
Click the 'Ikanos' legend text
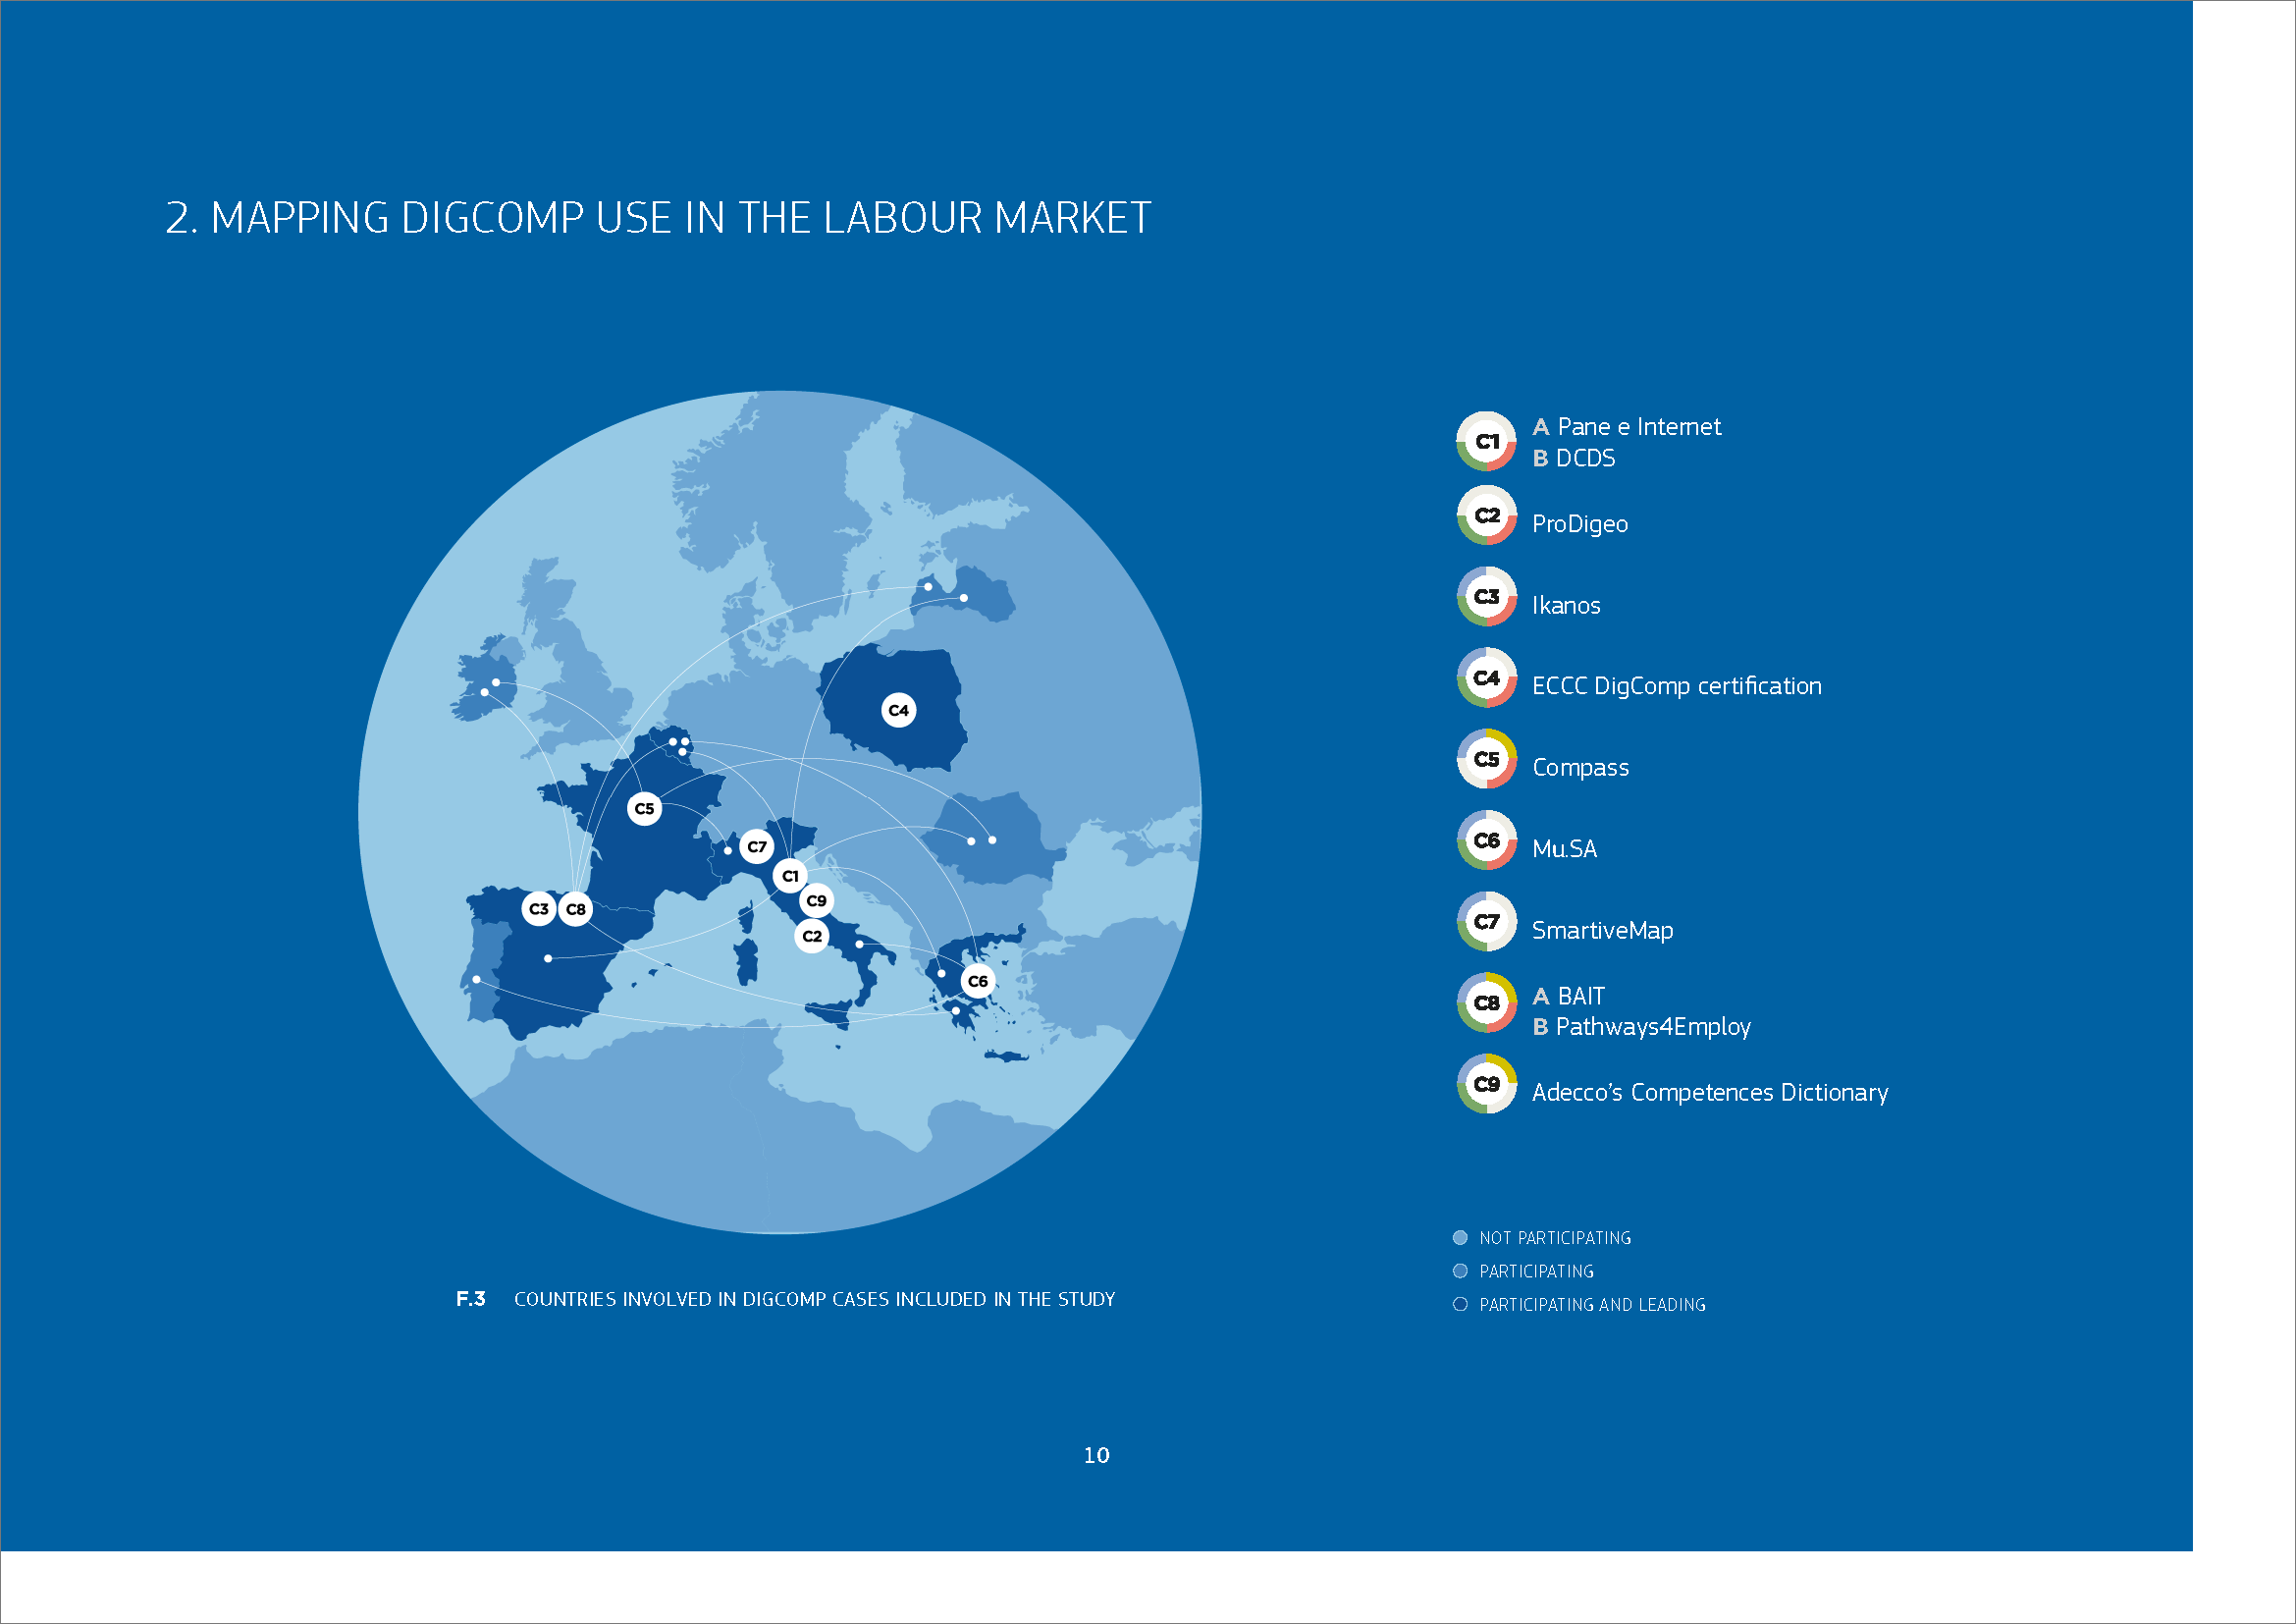coord(1566,605)
